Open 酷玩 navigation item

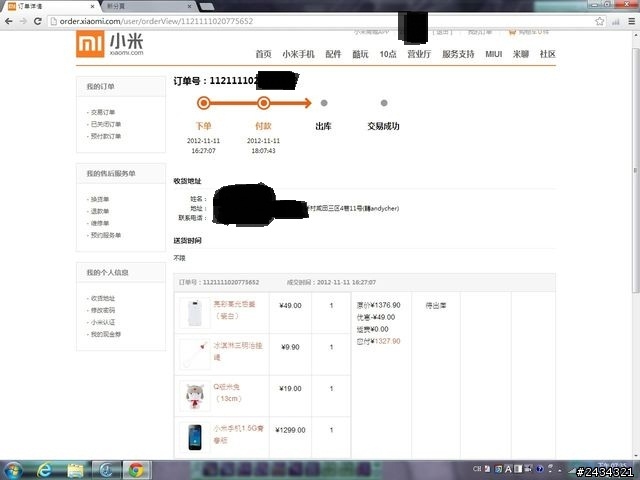click(360, 54)
